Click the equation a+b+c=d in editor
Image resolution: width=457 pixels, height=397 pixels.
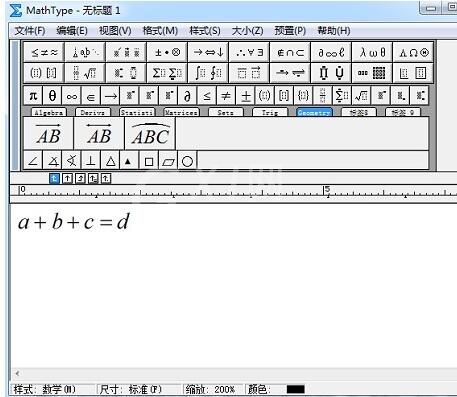(x=73, y=222)
